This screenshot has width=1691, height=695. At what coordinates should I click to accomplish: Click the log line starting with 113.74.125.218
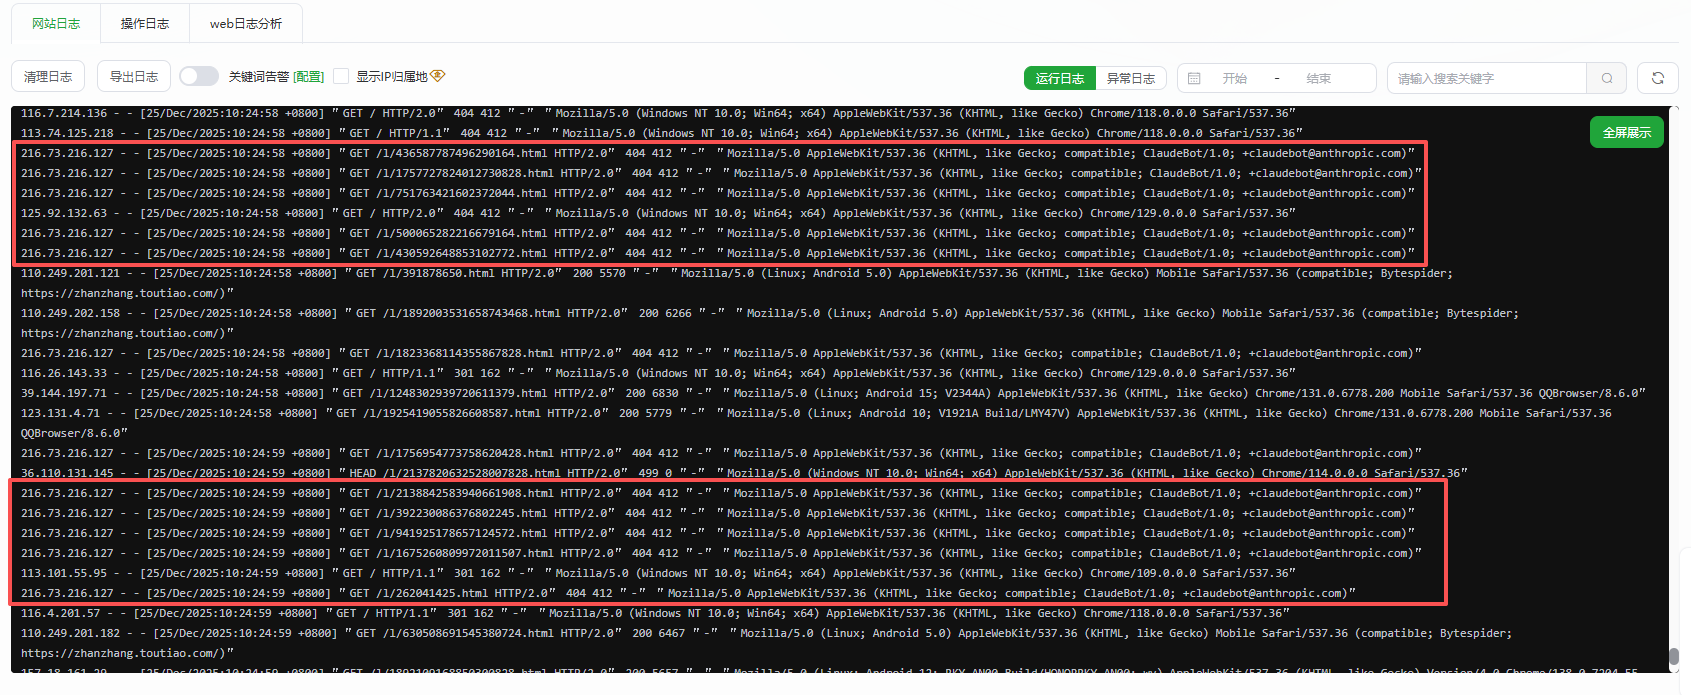click(661, 133)
